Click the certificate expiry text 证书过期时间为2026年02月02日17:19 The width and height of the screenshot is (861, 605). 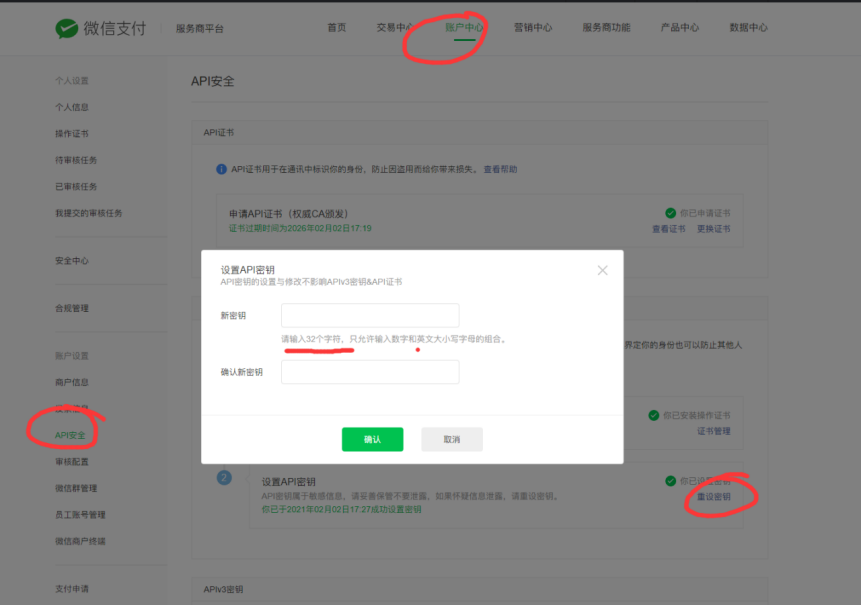(x=300, y=228)
